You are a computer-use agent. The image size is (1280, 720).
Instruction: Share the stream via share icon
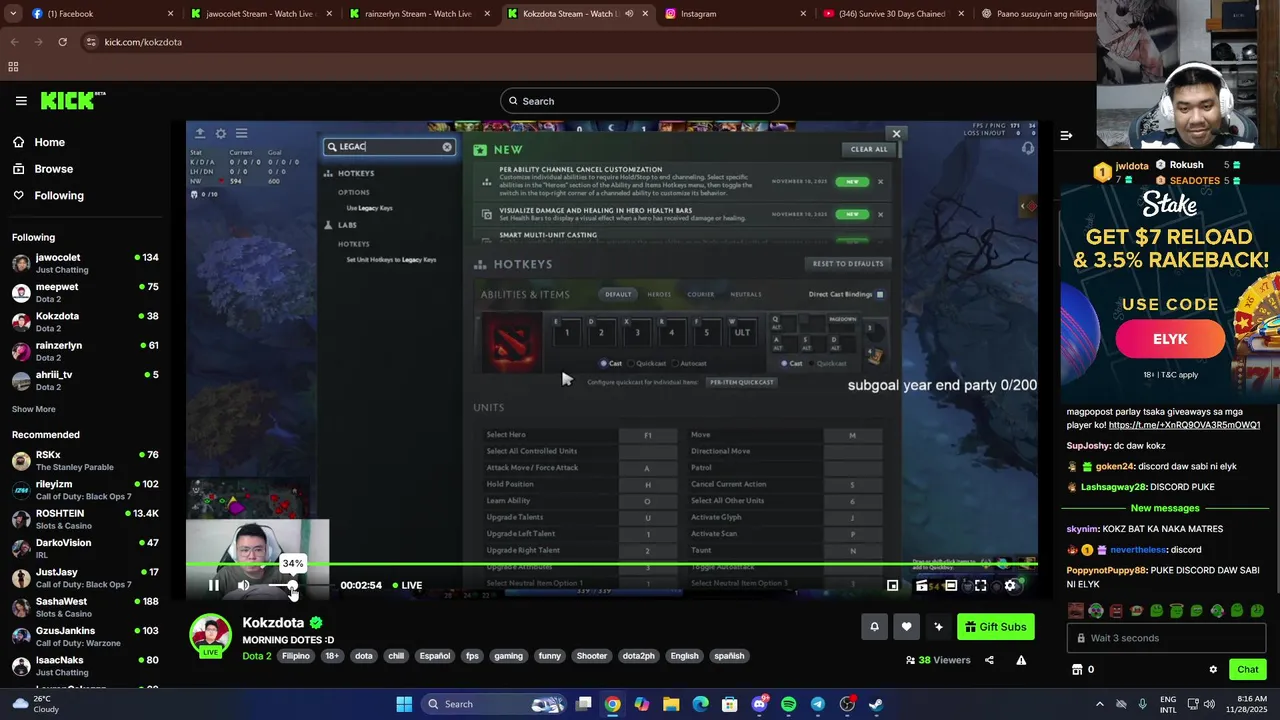click(989, 660)
